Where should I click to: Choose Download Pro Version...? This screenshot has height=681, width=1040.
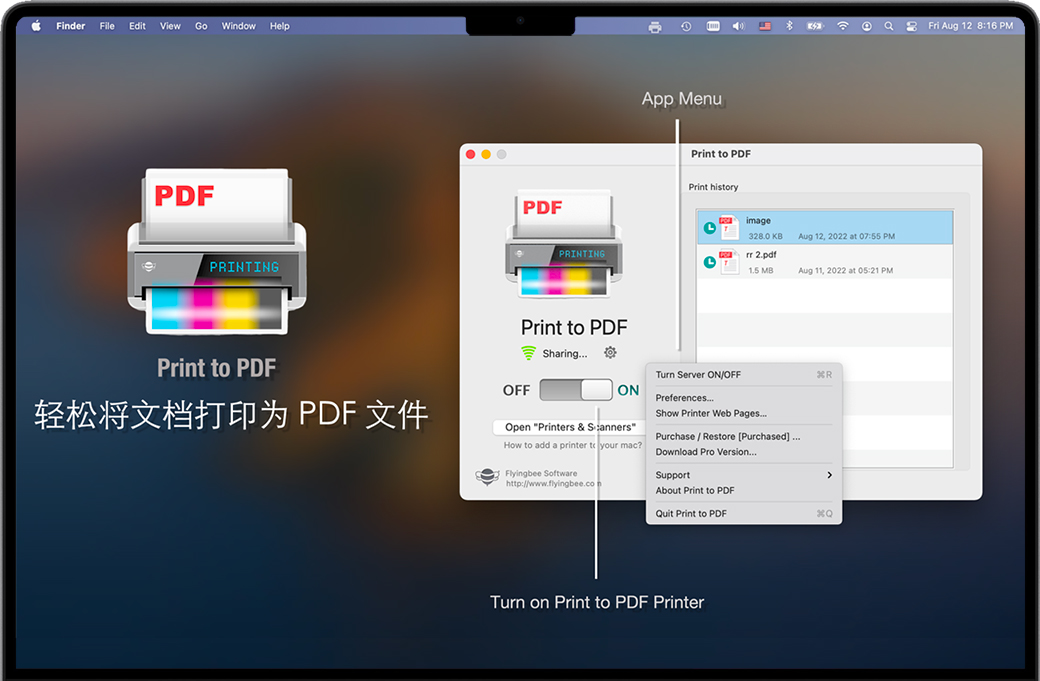(744, 452)
